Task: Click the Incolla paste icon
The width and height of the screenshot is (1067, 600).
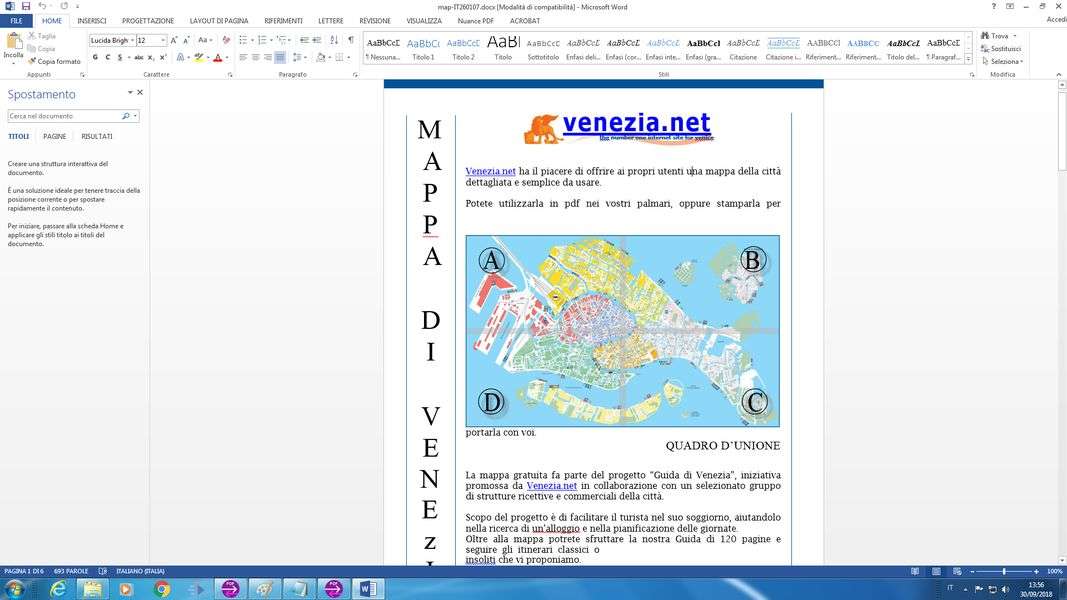Action: pyautogui.click(x=13, y=44)
